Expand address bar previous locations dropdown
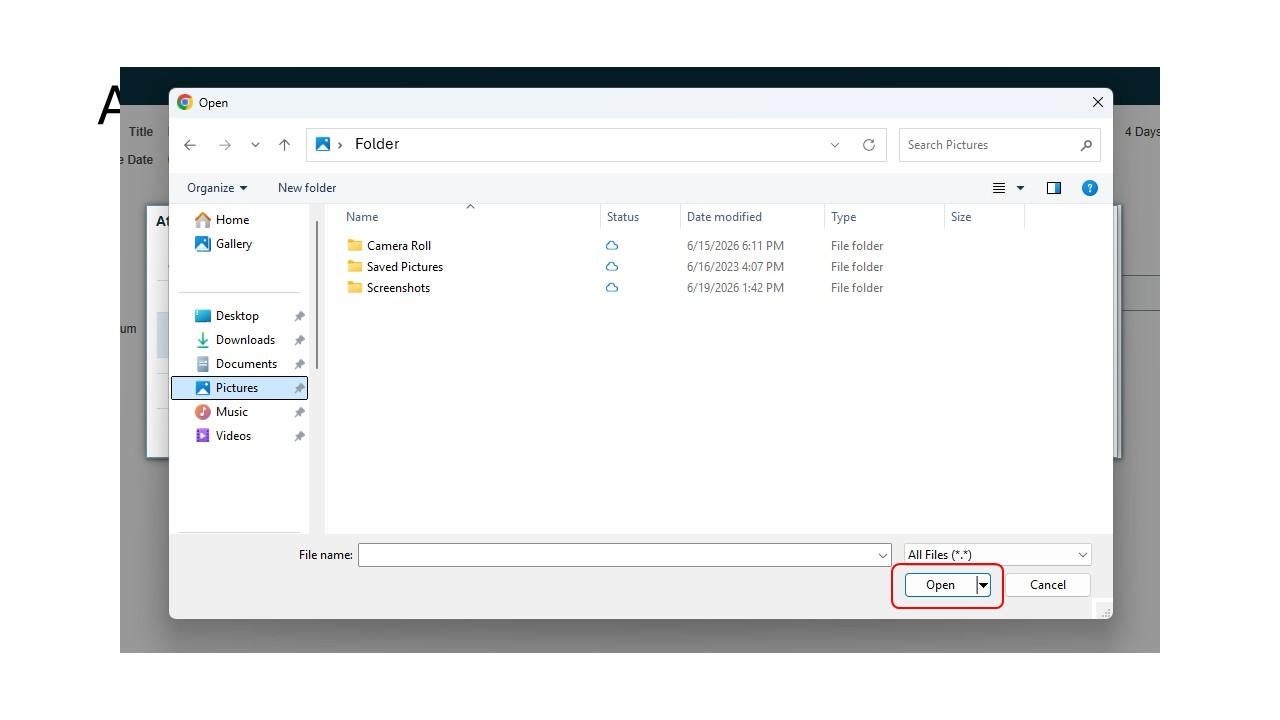 pyautogui.click(x=835, y=145)
